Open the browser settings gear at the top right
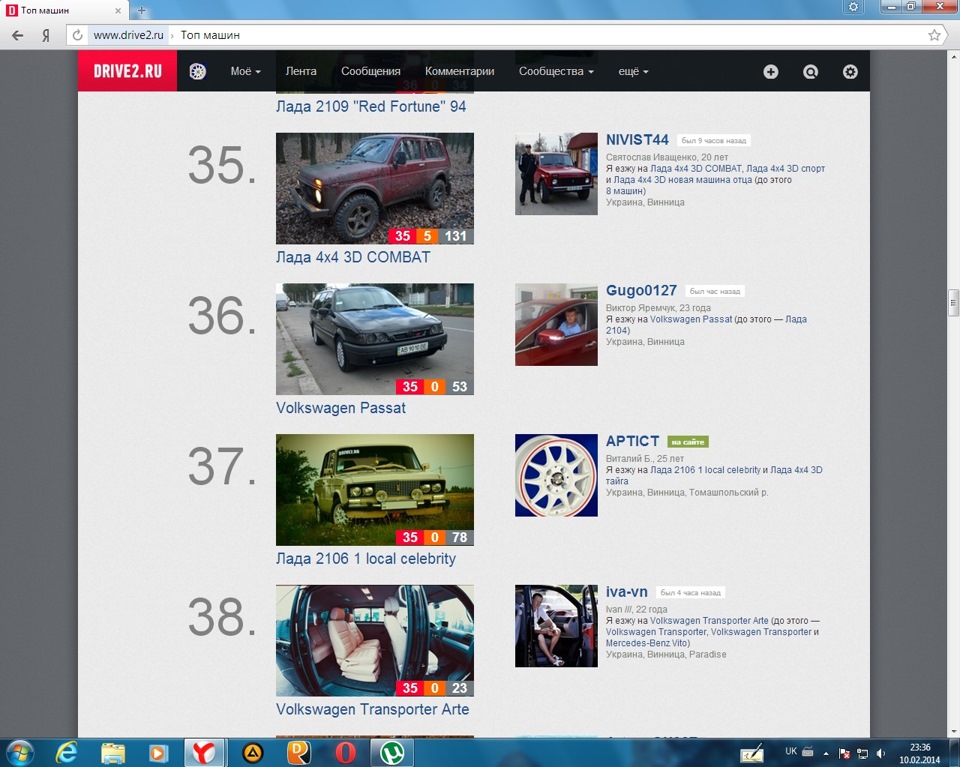Image resolution: width=960 pixels, height=767 pixels. 853,7
